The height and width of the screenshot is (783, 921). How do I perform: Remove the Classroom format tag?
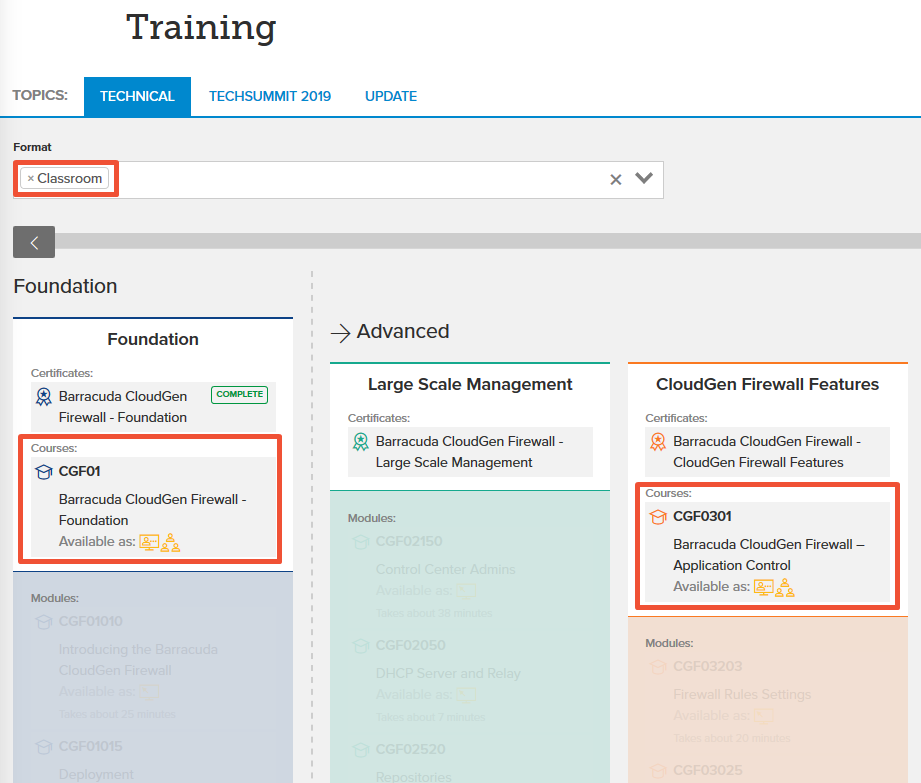(x=31, y=179)
